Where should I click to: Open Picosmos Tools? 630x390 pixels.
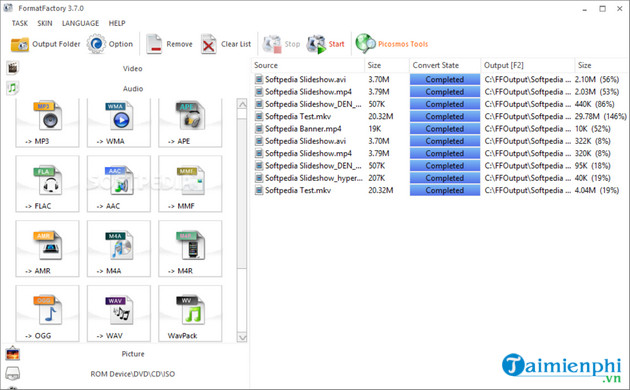392,44
